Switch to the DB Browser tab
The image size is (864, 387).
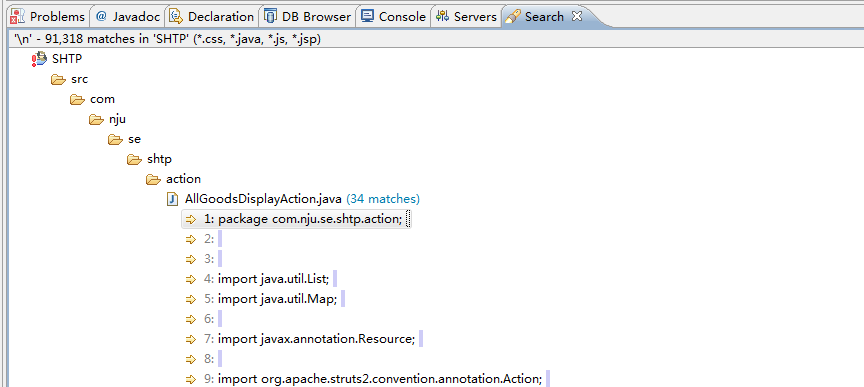308,17
